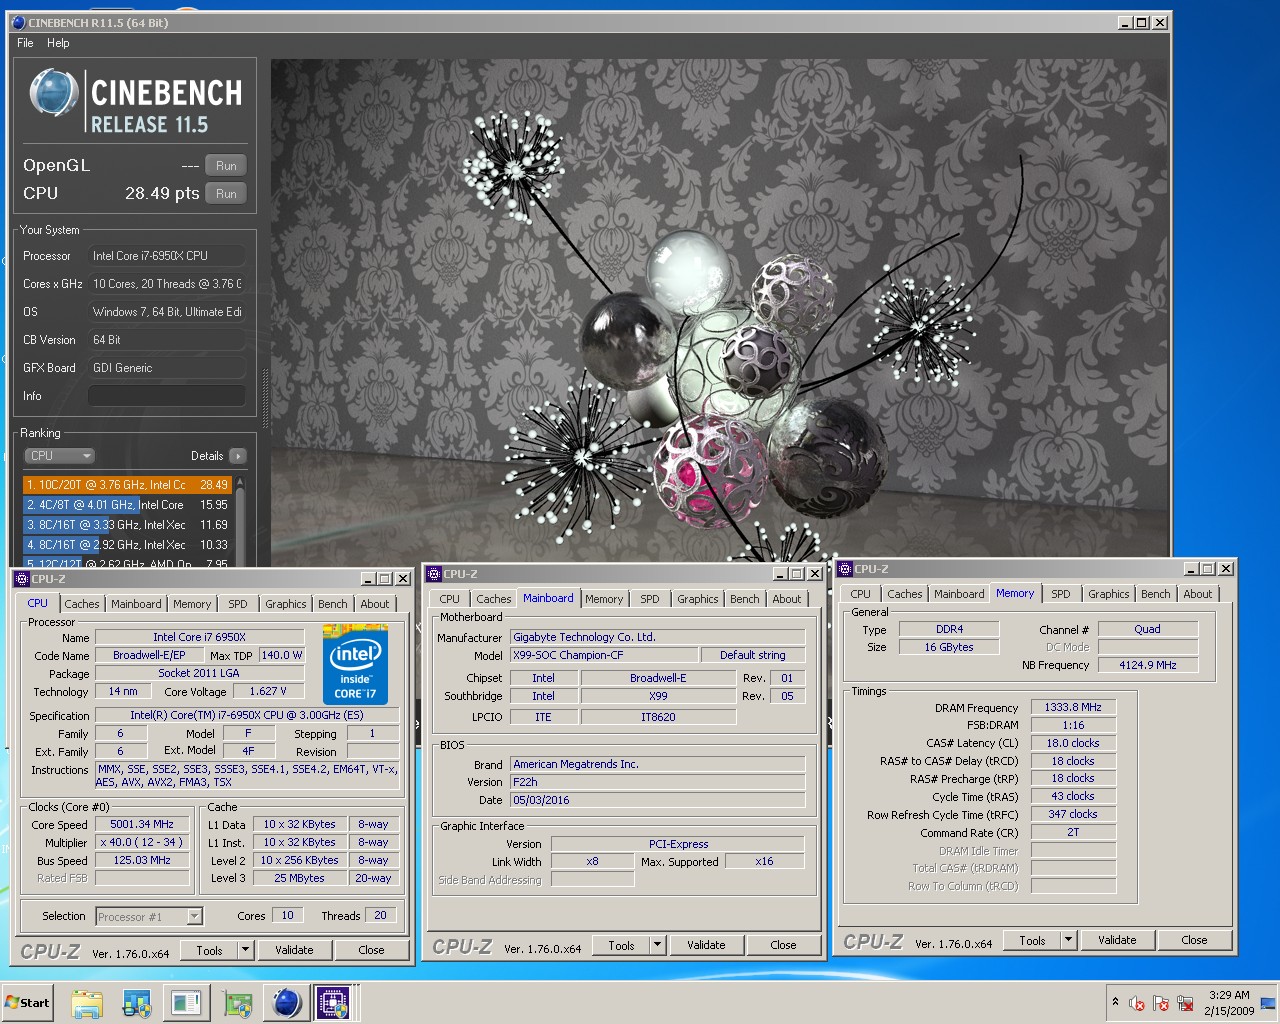Viewport: 1280px width, 1024px height.
Task: Open Memory tab in CPU-Z CPU window
Action: (192, 604)
